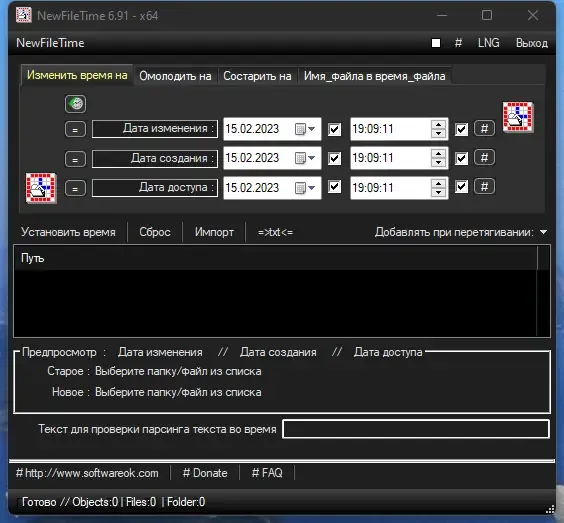Click the app icon in the title bar
The height and width of the screenshot is (523, 564).
24,15
